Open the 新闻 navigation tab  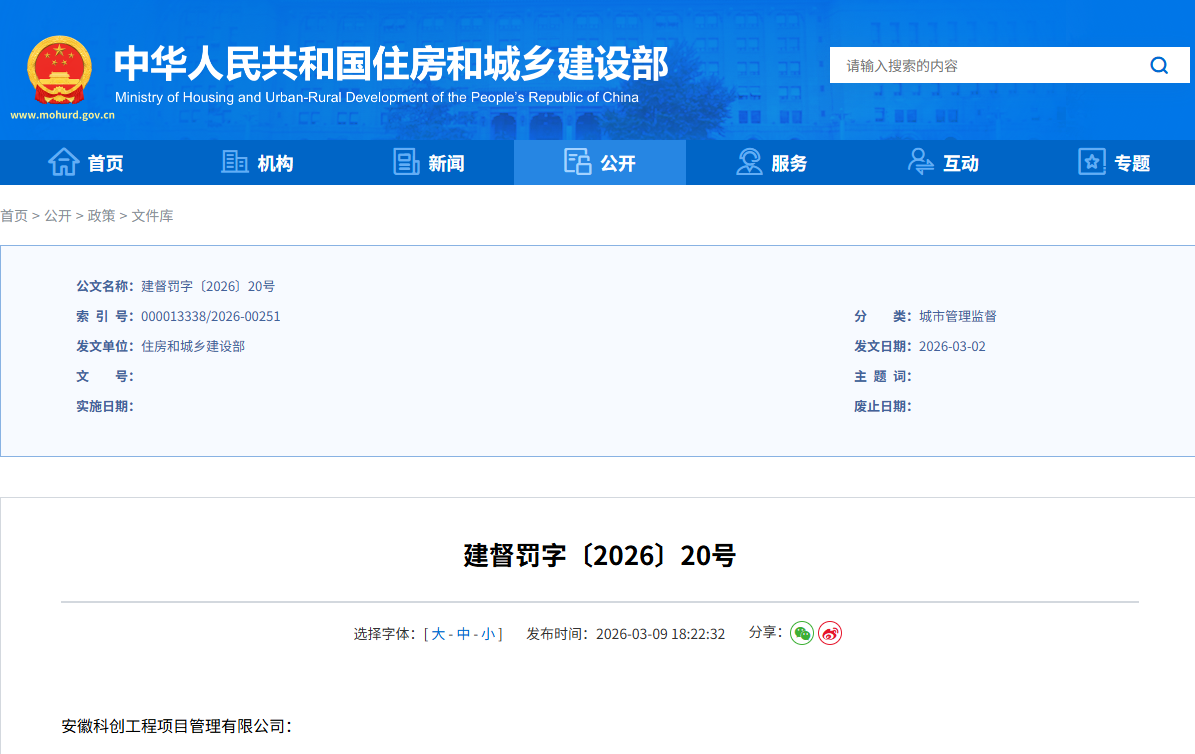[429, 162]
